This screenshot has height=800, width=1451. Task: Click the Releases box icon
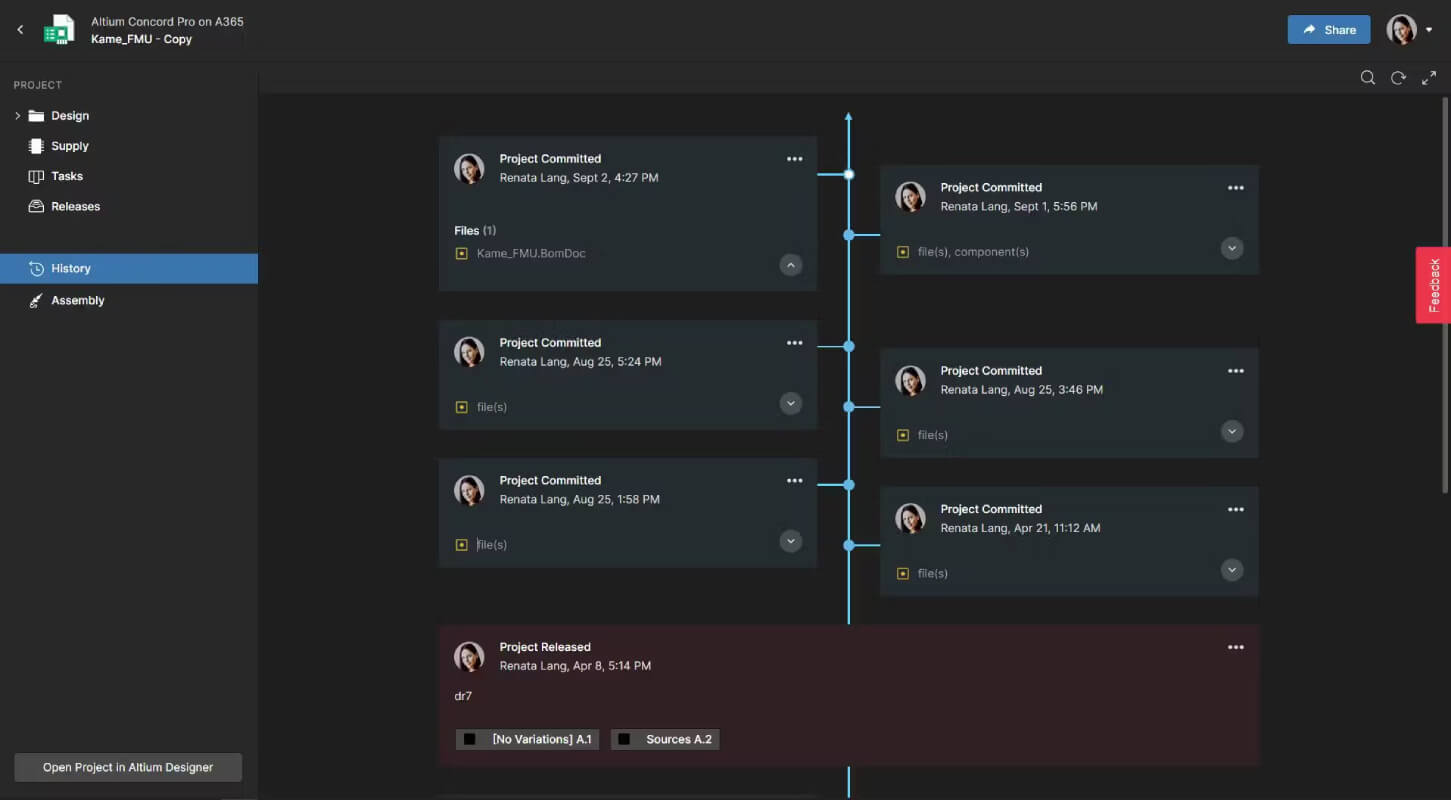click(36, 207)
